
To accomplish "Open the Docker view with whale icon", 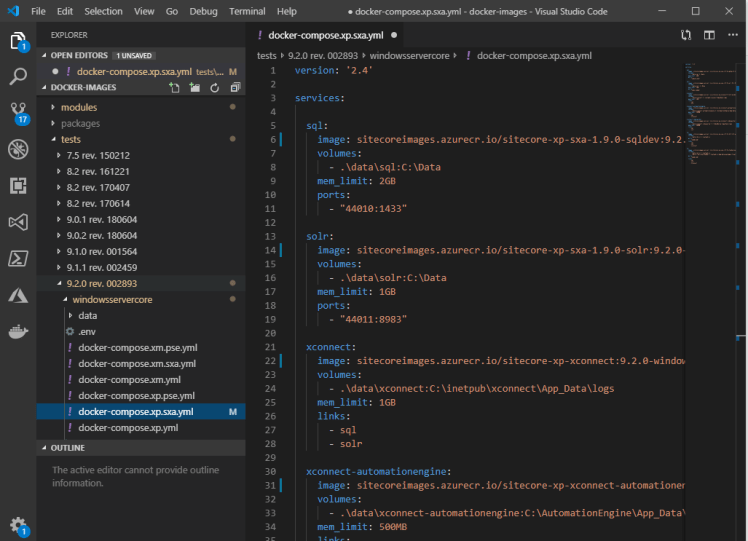I will click(x=18, y=331).
